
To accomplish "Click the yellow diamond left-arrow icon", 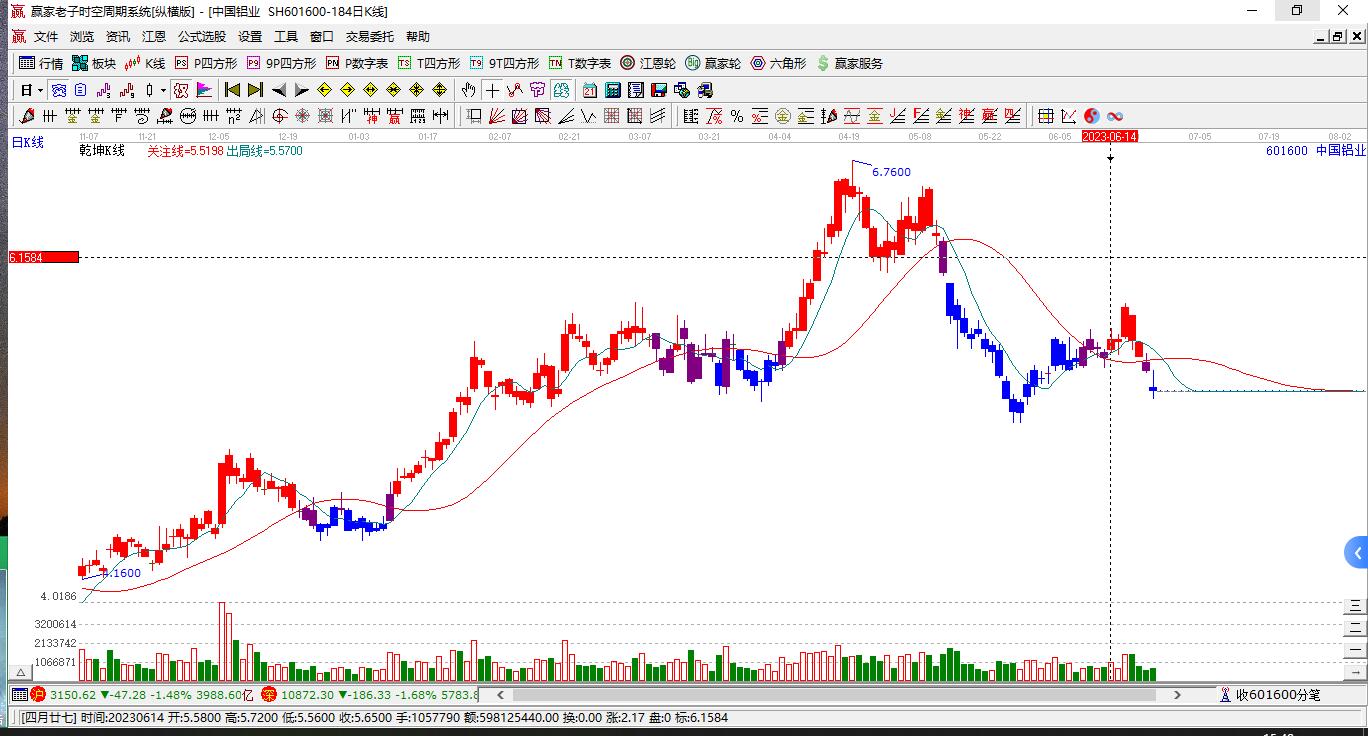I will 324,90.
